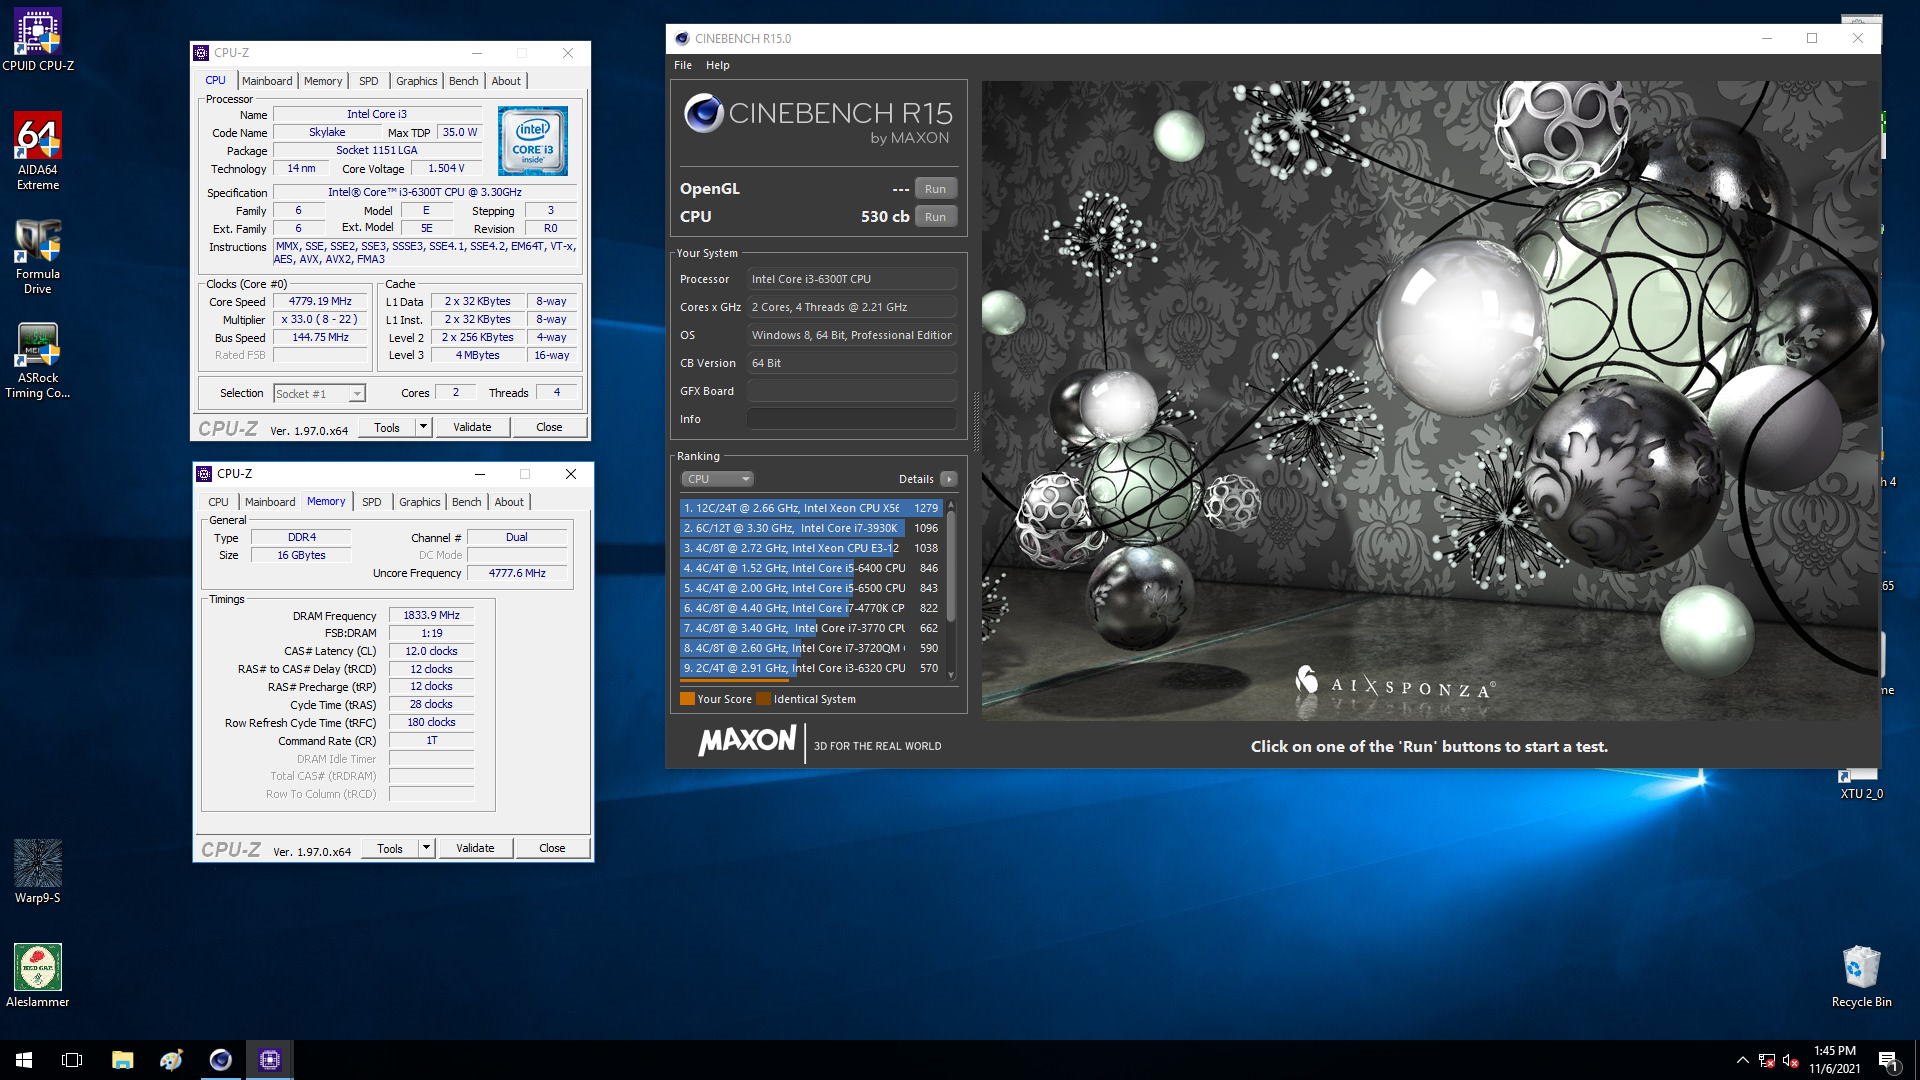1920x1080 pixels.
Task: Click the network status tray icon
Action: [x=1767, y=1060]
